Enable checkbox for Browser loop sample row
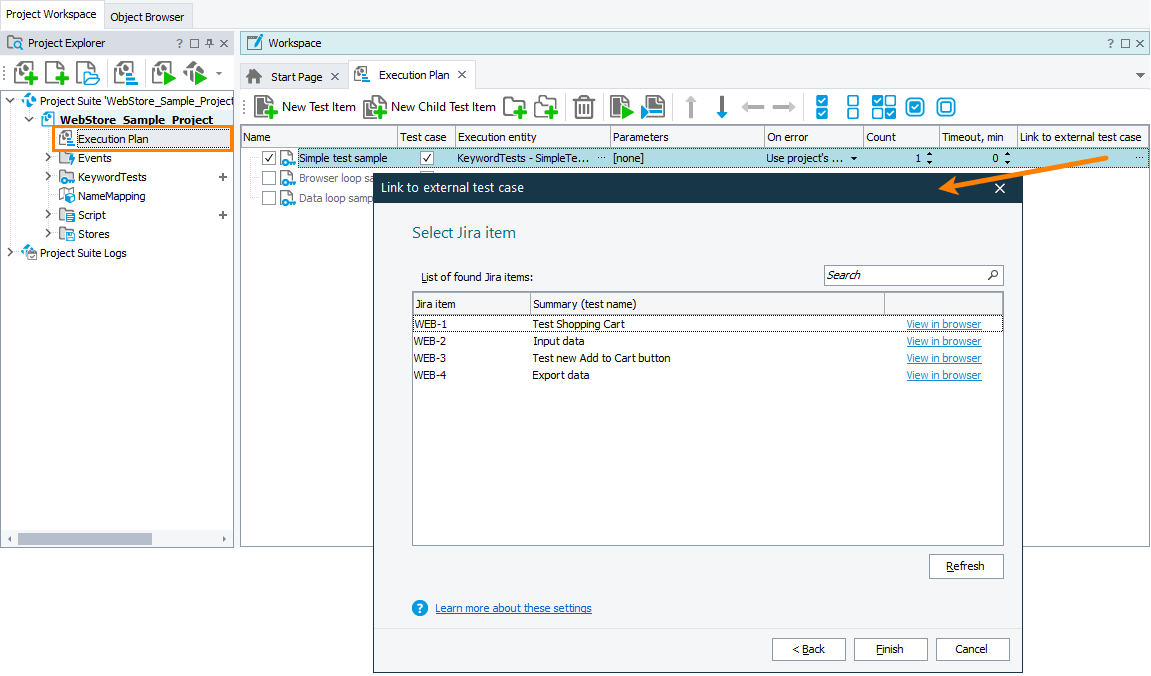The image size is (1151, 676). pyautogui.click(x=269, y=178)
